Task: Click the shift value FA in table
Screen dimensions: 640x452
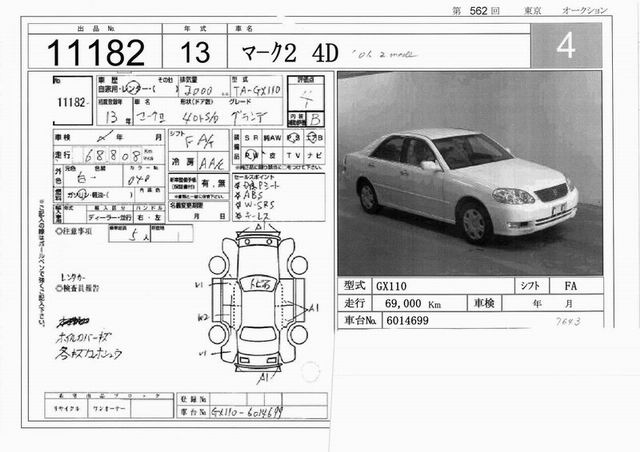Action: coord(571,286)
